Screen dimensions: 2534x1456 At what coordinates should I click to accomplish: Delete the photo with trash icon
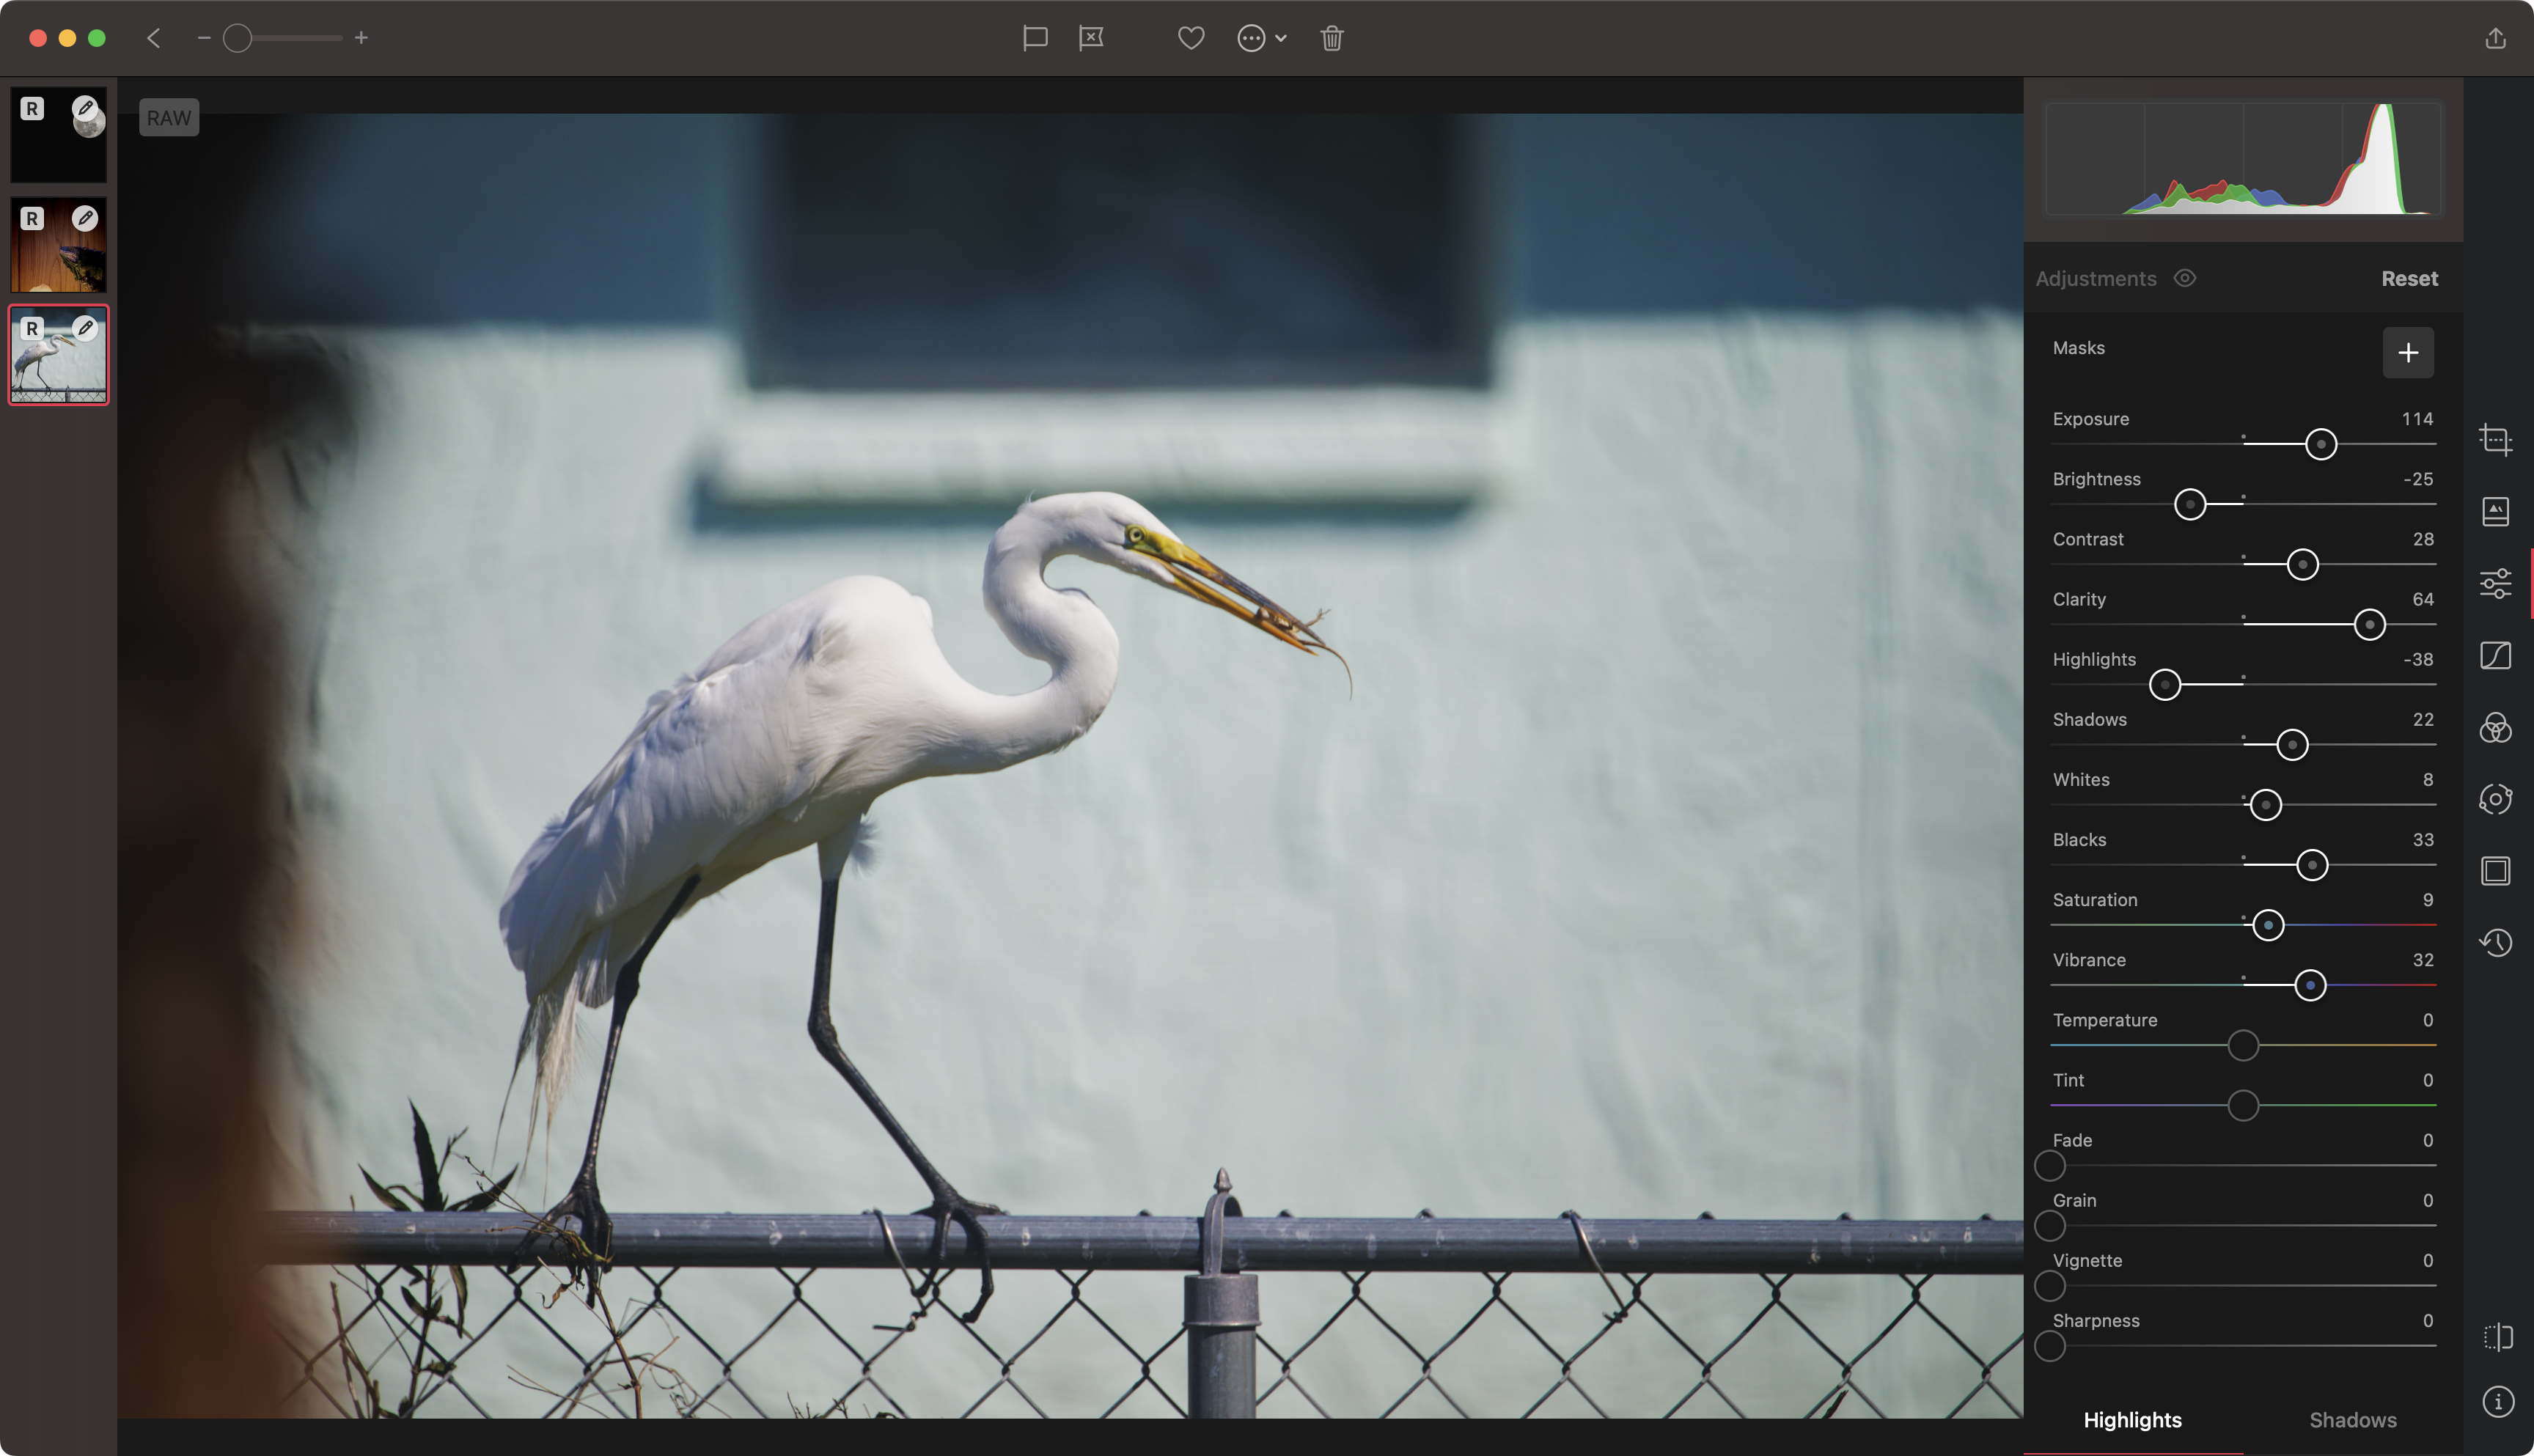pos(1331,38)
